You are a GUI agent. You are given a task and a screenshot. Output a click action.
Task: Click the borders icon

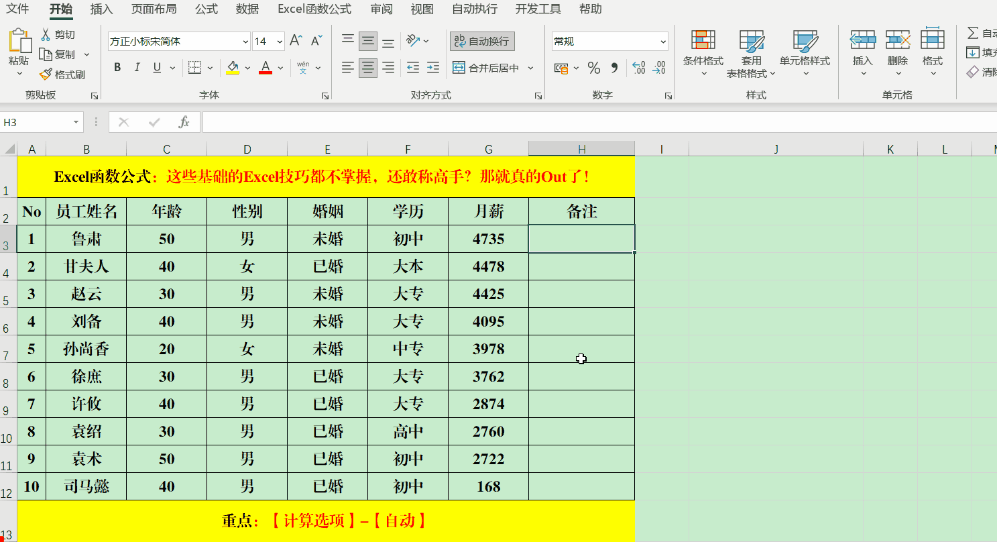pyautogui.click(x=195, y=67)
